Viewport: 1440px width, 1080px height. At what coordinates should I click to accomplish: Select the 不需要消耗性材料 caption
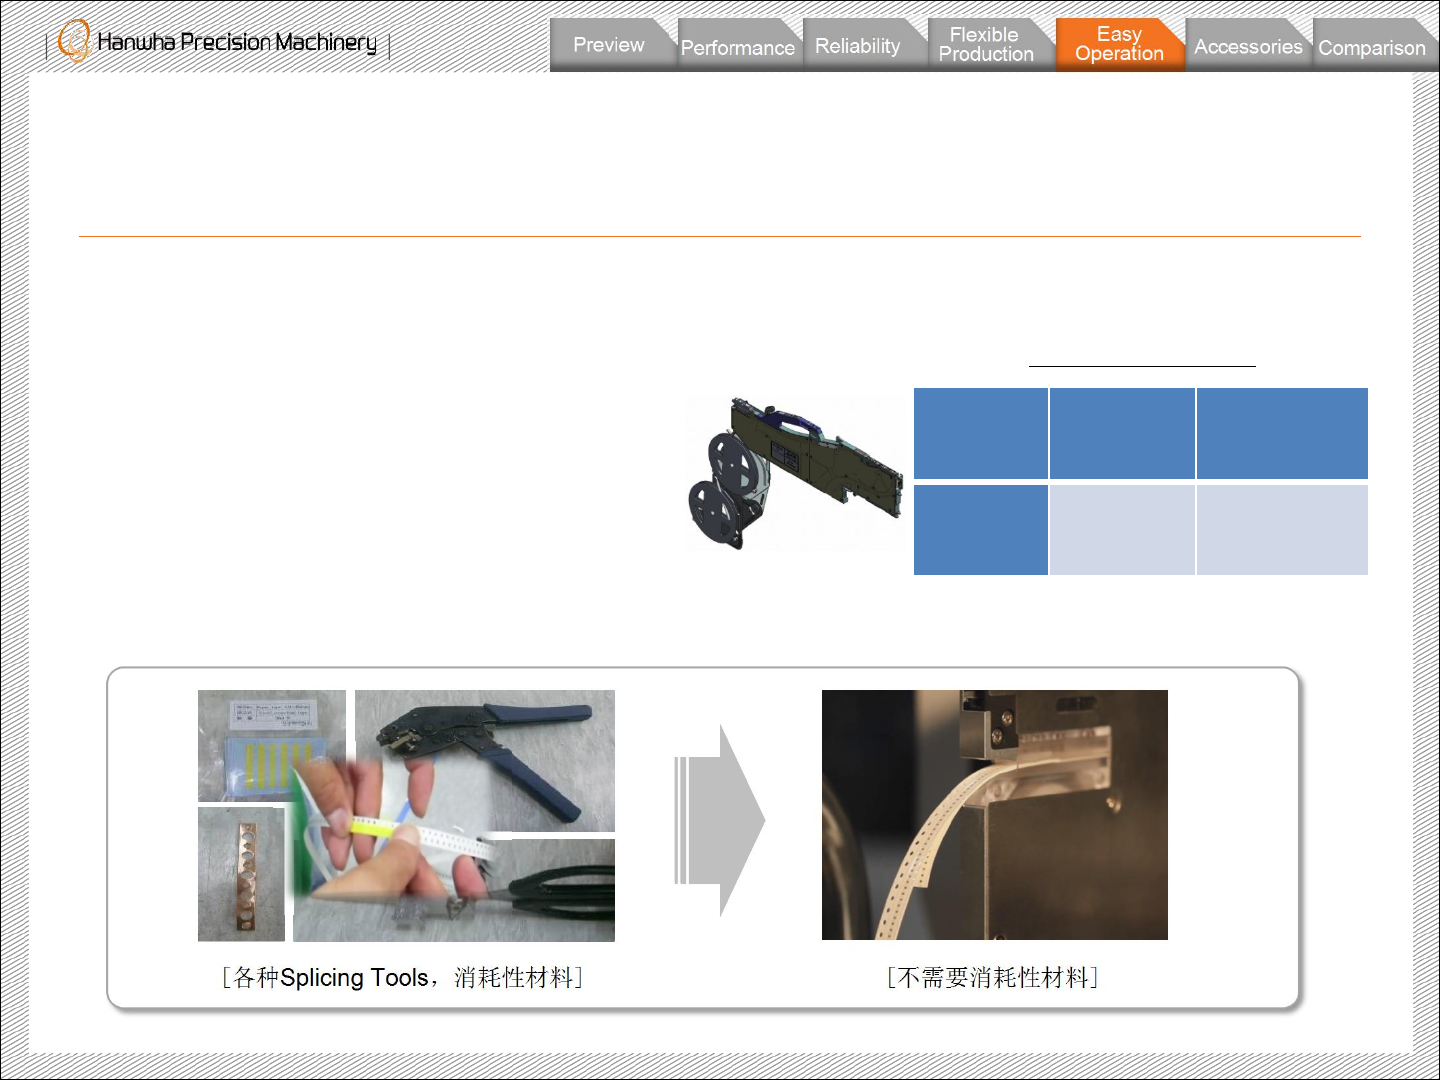pyautogui.click(x=993, y=977)
